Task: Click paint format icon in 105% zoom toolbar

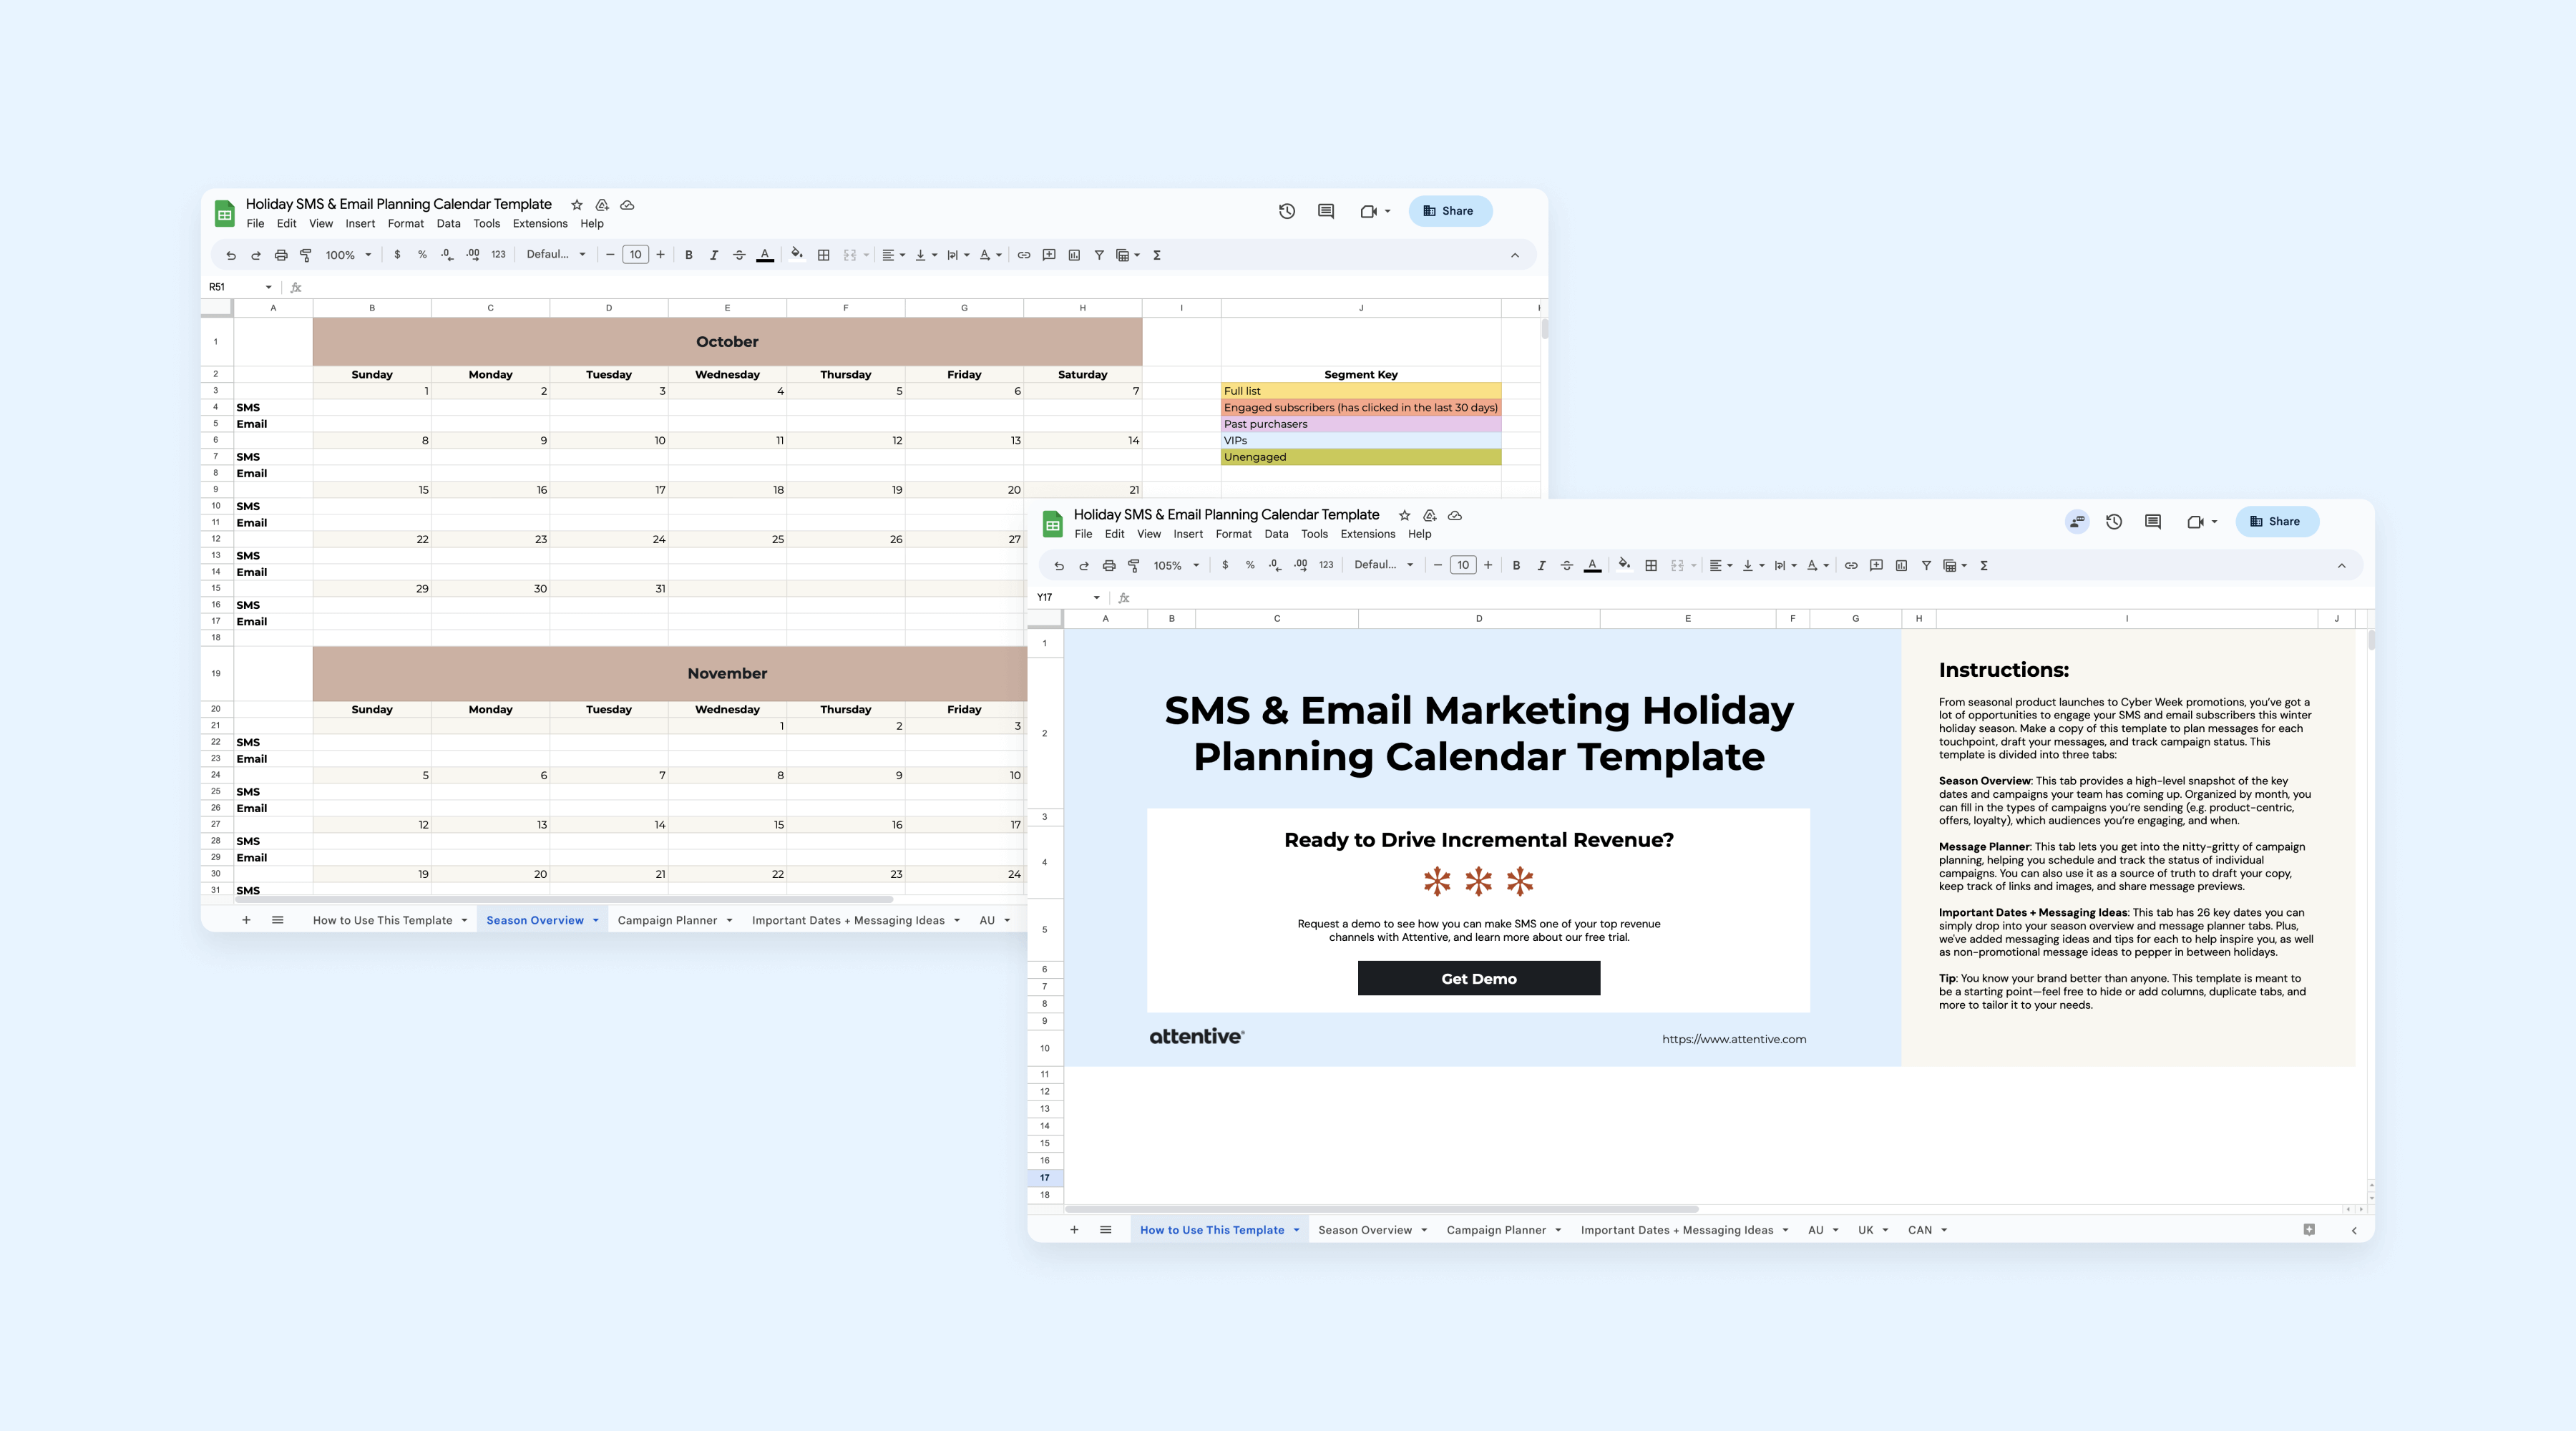Action: tap(1134, 566)
